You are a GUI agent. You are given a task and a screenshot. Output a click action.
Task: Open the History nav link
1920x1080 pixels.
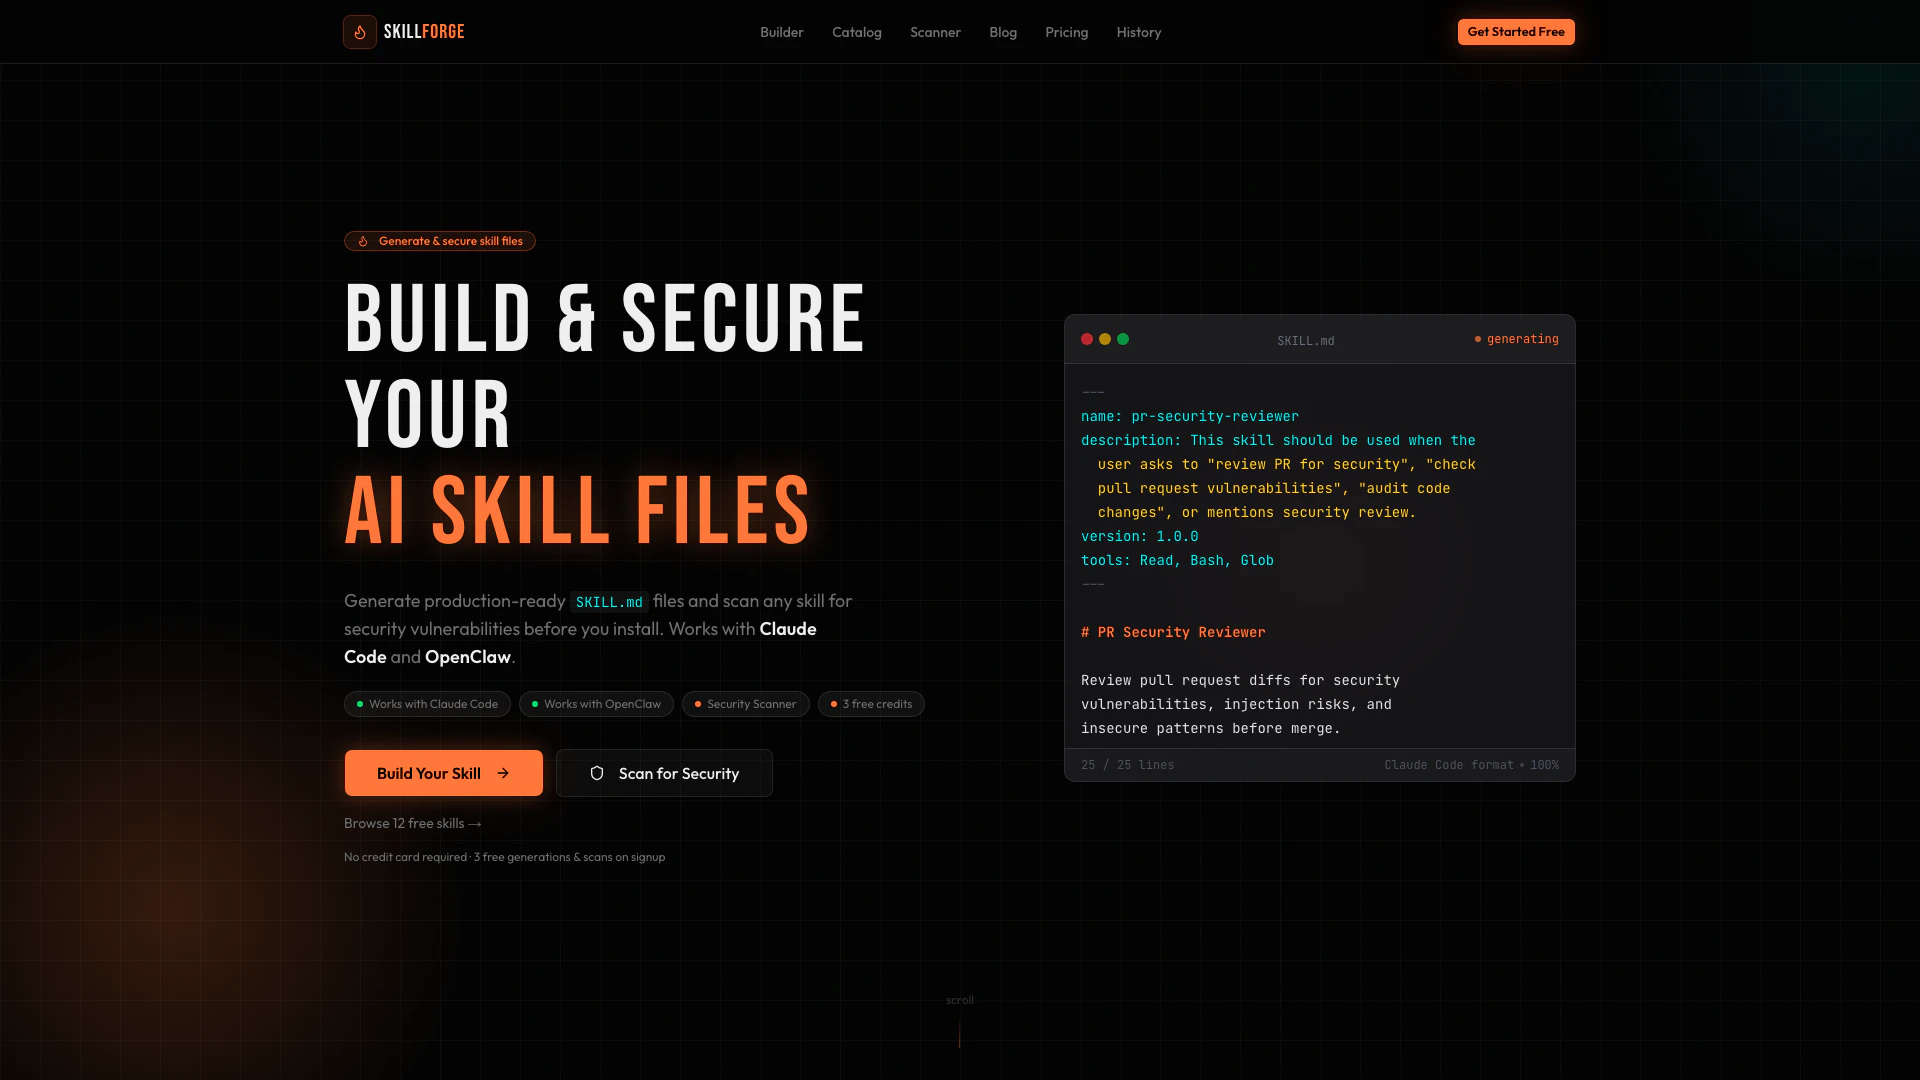tap(1138, 32)
